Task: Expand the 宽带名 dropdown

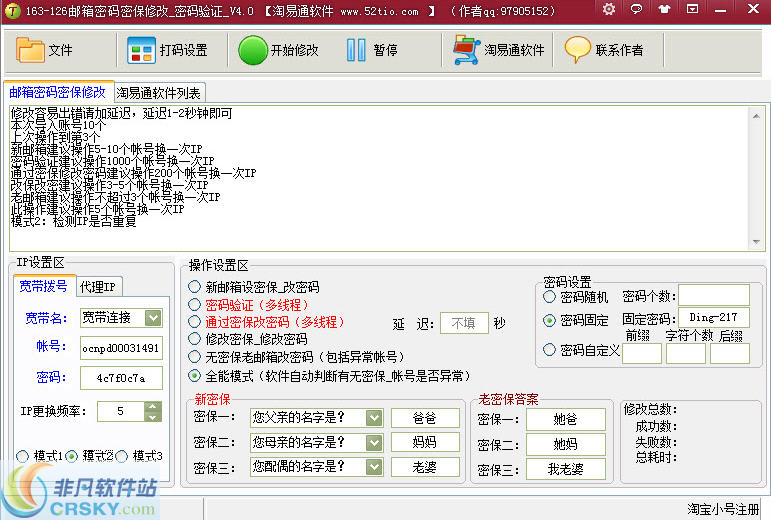Action: [x=153, y=318]
